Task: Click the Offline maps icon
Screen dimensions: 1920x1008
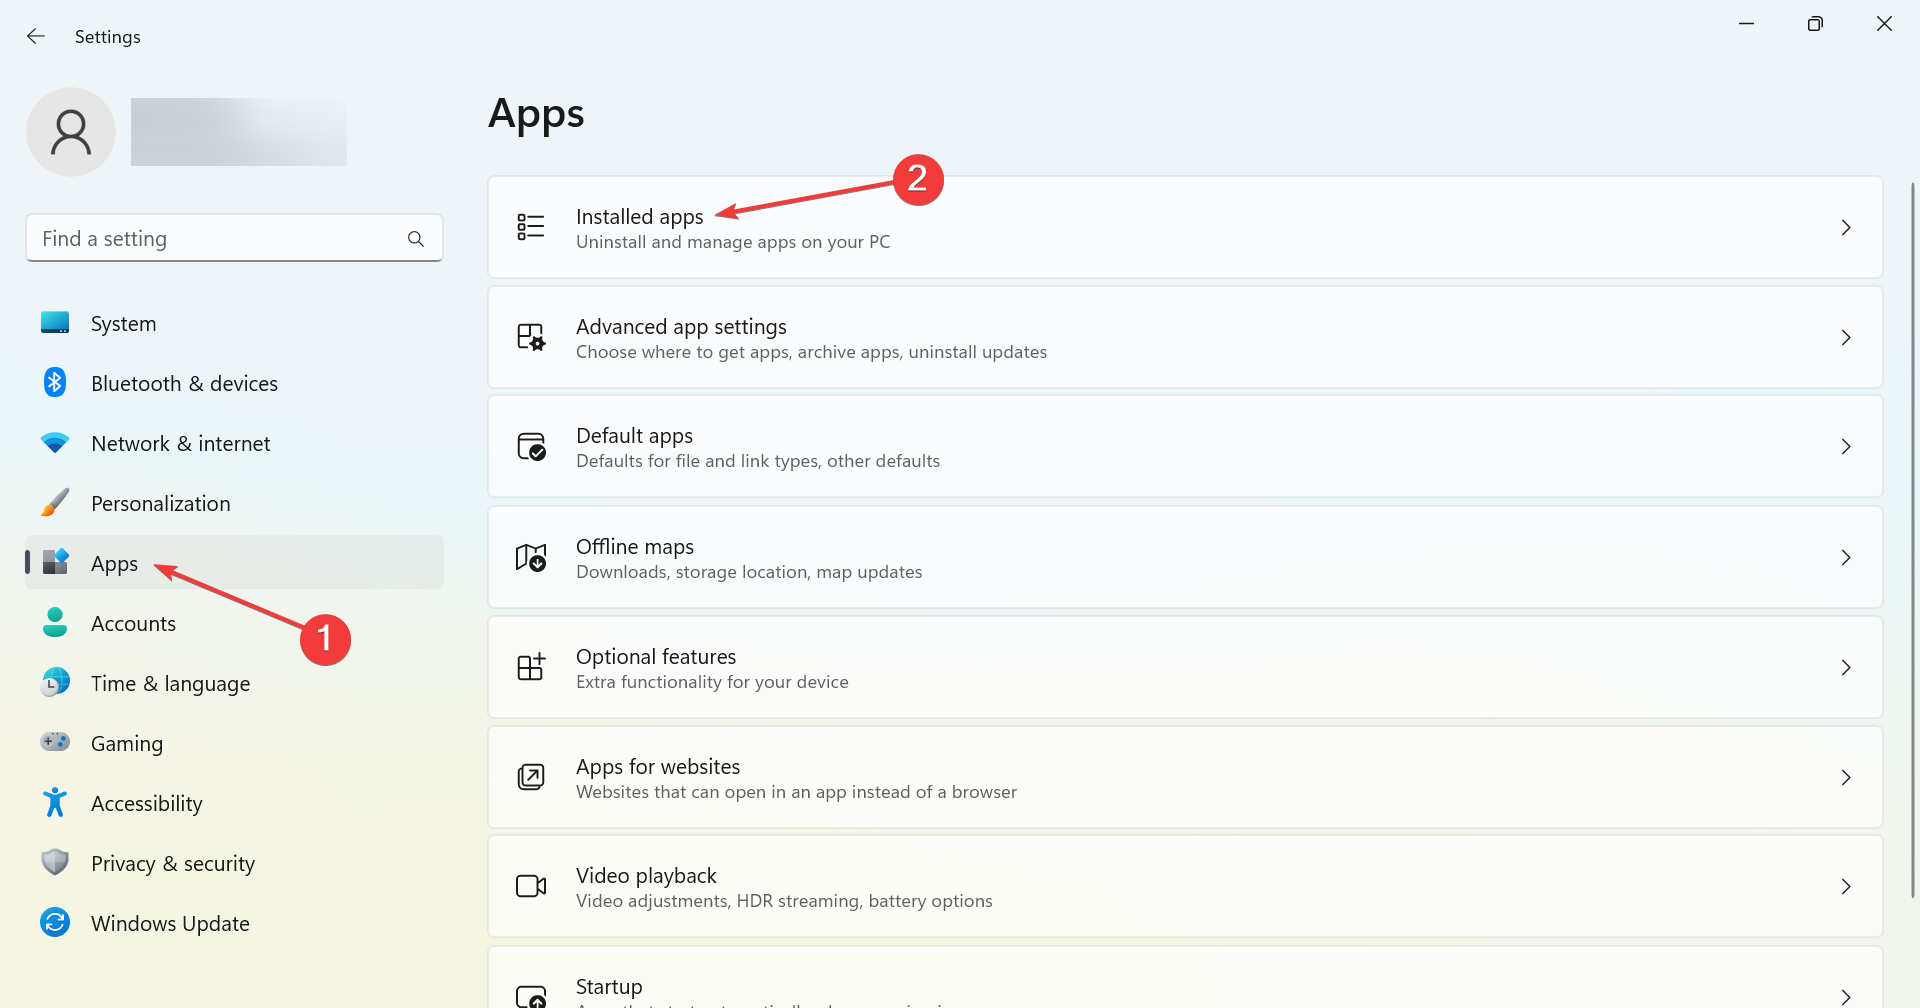Action: point(531,558)
